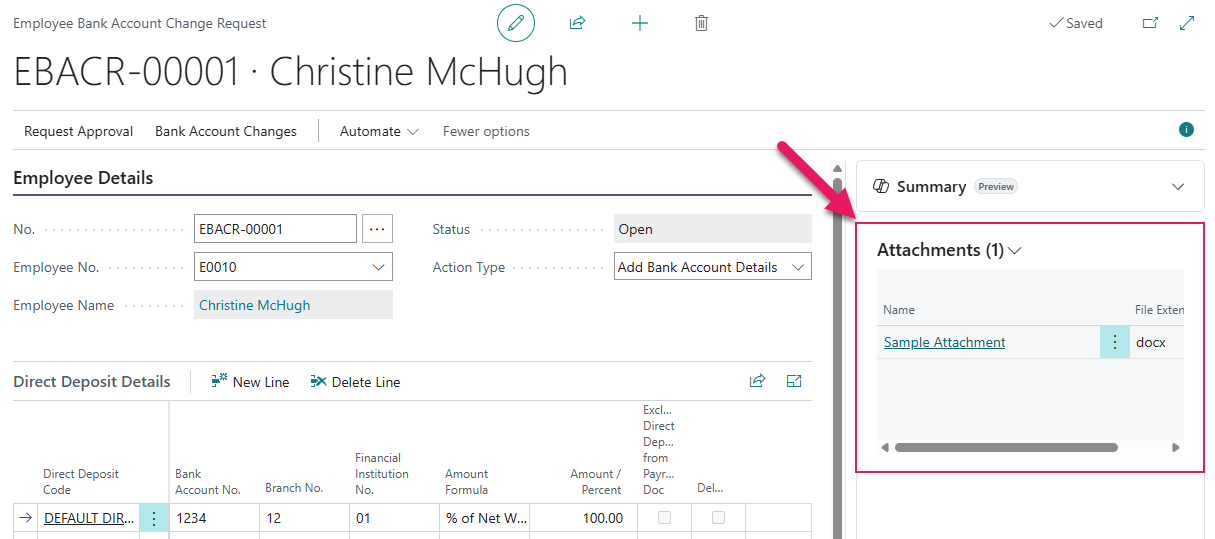1215x539 pixels.
Task: Click the Status field showing Open
Action: pyautogui.click(x=713, y=229)
